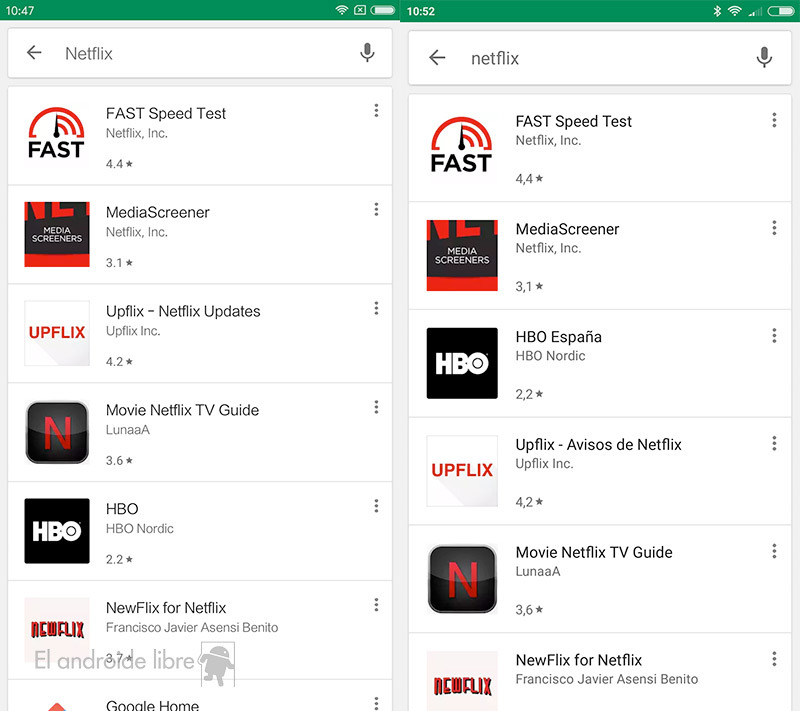Tap Bluetooth icon in right status bar
The height and width of the screenshot is (711, 800).
pyautogui.click(x=717, y=11)
